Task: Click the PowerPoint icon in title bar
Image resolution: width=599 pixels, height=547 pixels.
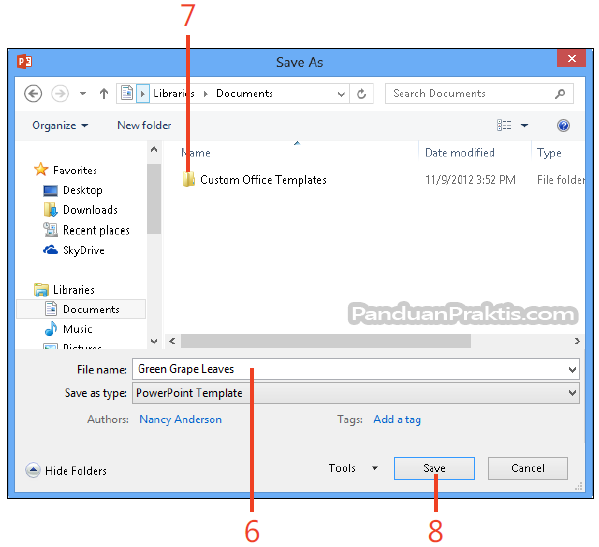Action: click(24, 61)
